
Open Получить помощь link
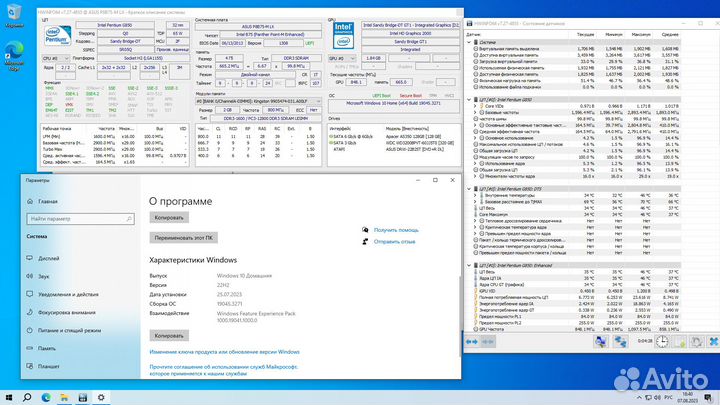coord(396,230)
